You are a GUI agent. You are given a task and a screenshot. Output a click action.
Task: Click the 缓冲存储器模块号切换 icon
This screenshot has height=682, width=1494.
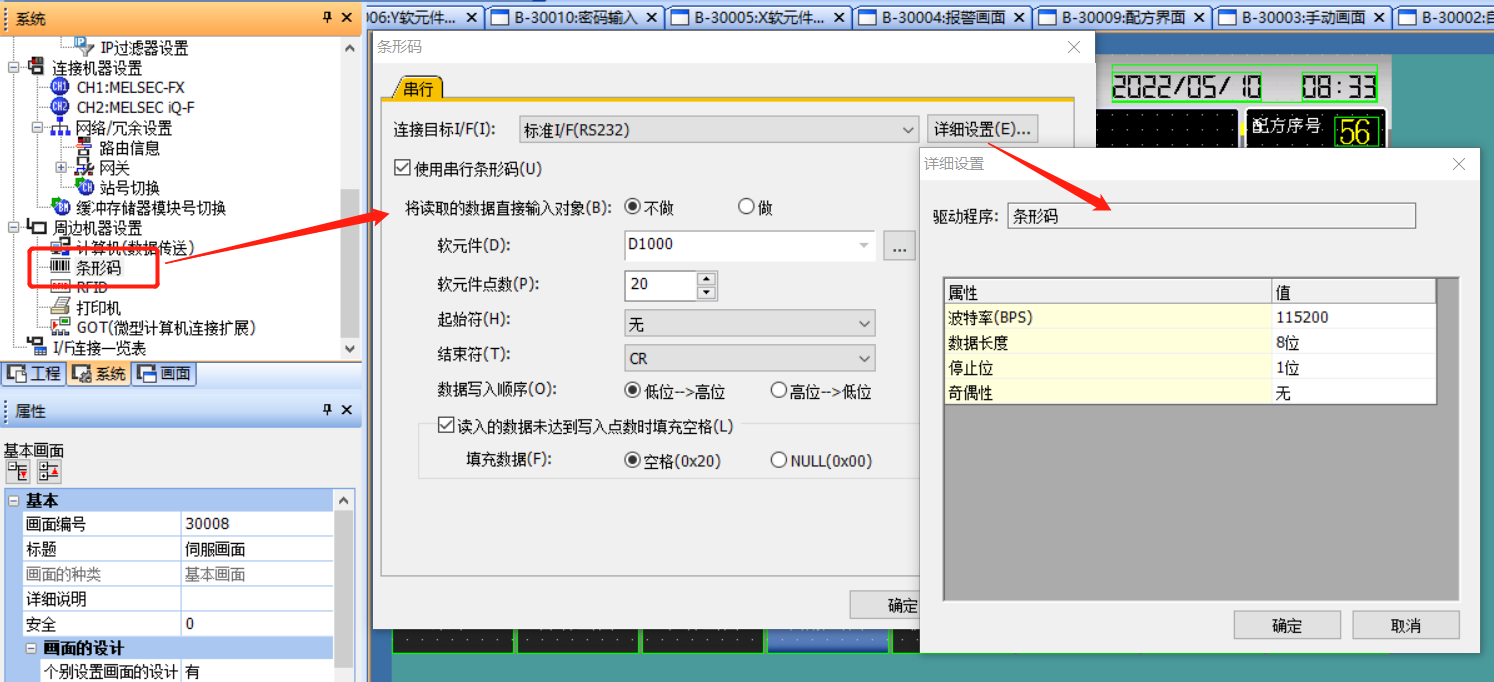point(62,208)
